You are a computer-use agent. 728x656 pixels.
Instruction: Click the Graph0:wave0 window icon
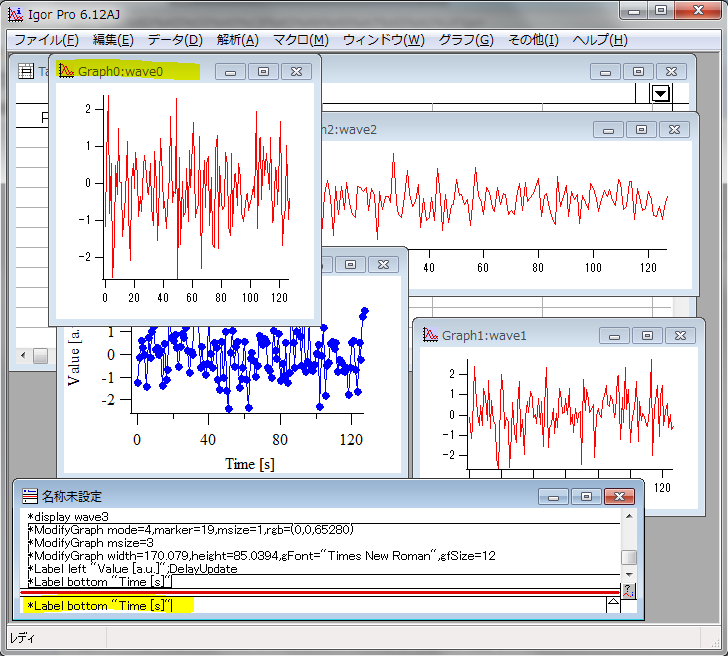65,71
